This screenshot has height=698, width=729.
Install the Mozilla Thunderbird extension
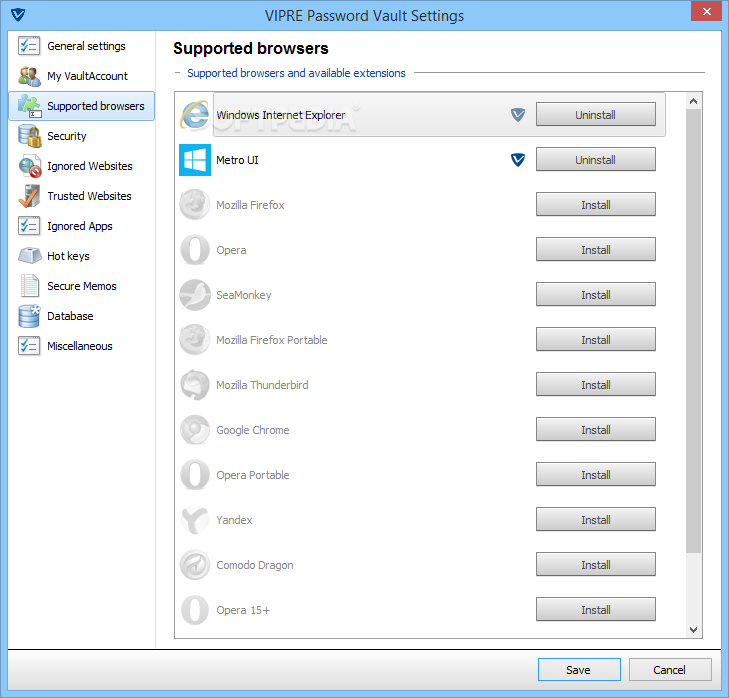pyautogui.click(x=596, y=385)
